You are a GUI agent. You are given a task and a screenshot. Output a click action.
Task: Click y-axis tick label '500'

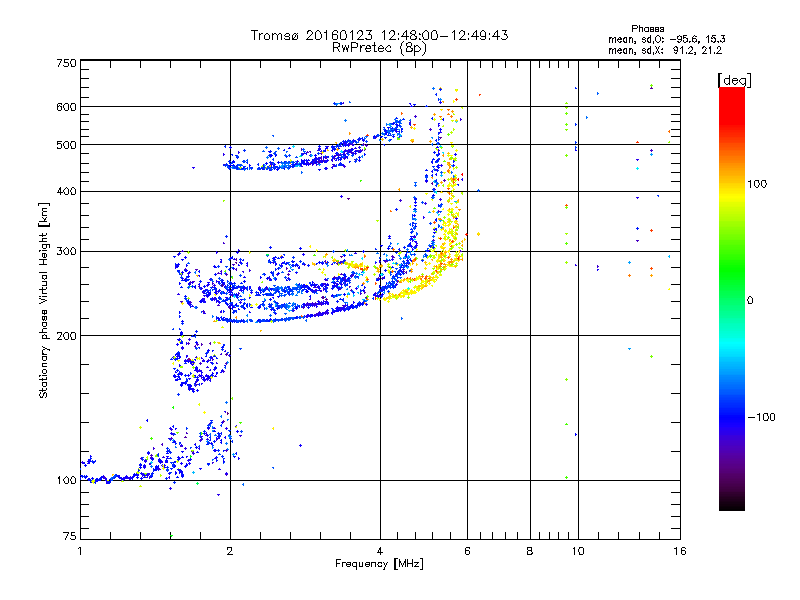tap(66, 145)
